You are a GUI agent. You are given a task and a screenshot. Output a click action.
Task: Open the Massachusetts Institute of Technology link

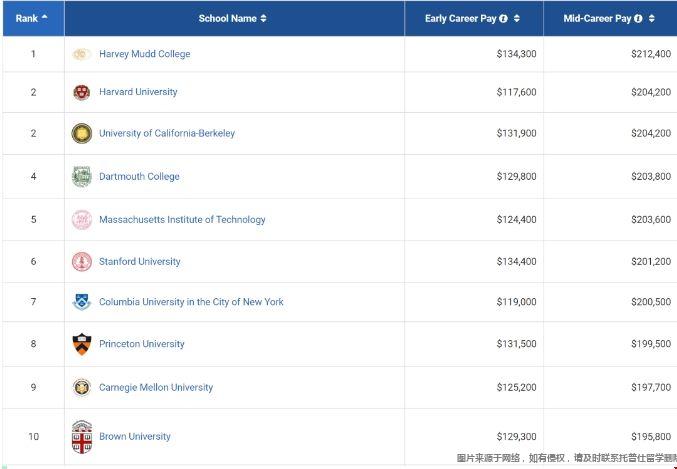(x=182, y=220)
